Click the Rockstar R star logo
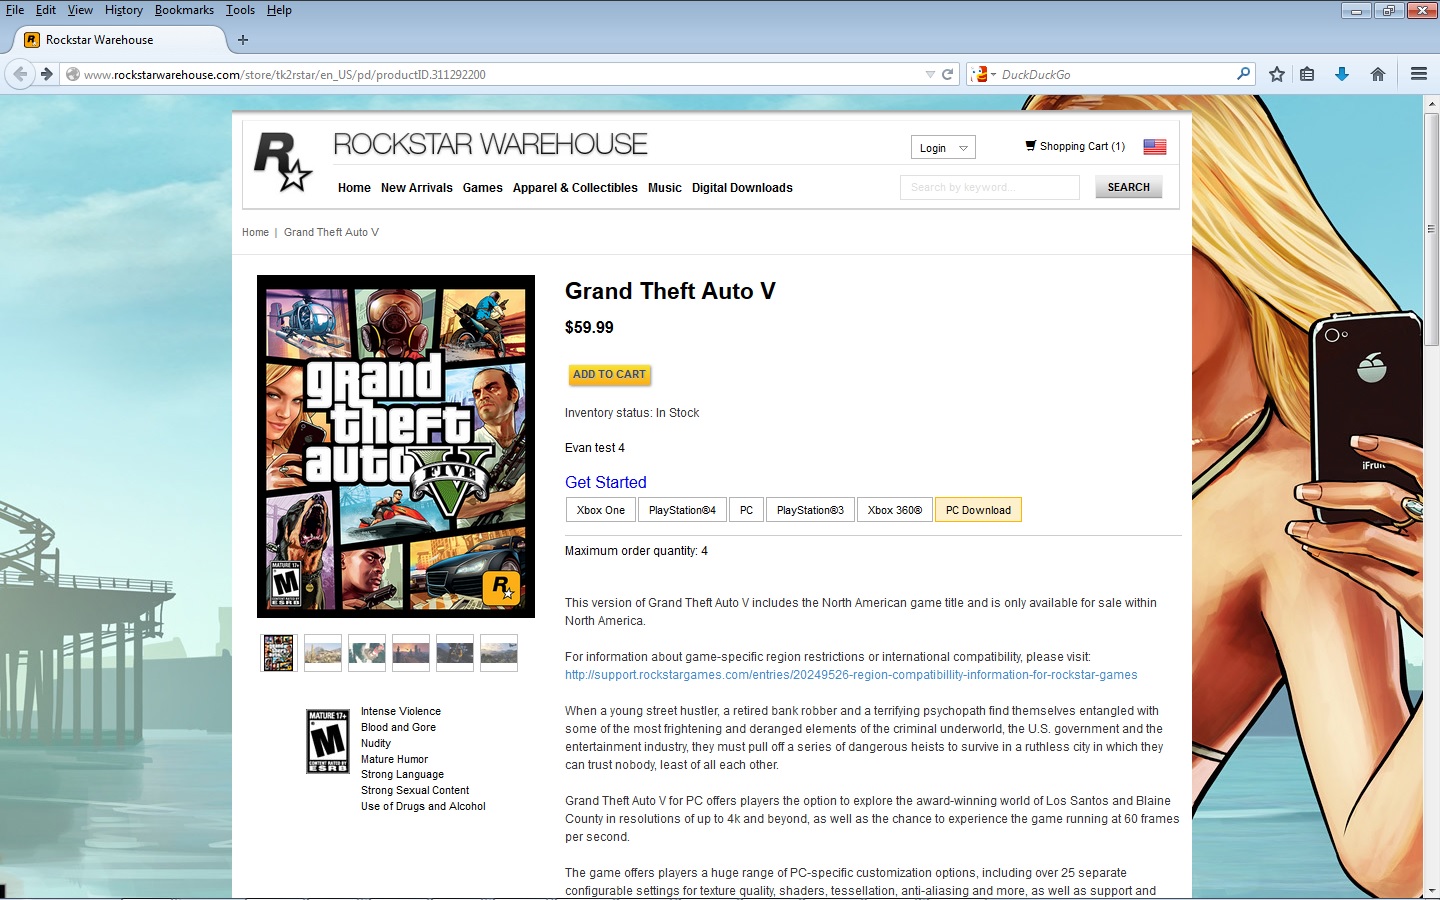1440x900 pixels. point(282,162)
